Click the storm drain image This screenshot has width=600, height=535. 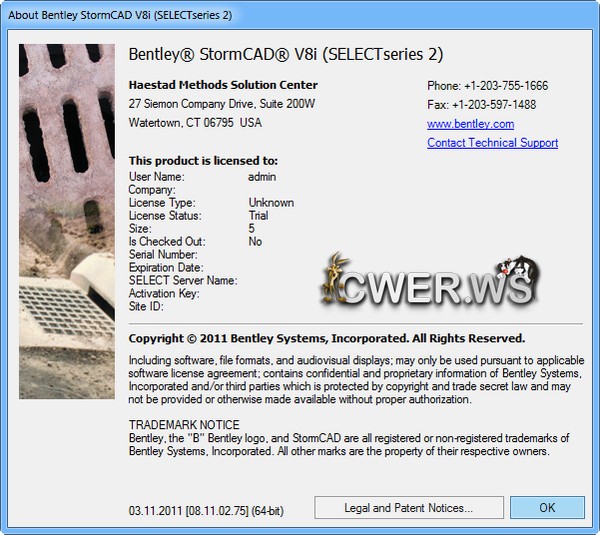point(67,221)
